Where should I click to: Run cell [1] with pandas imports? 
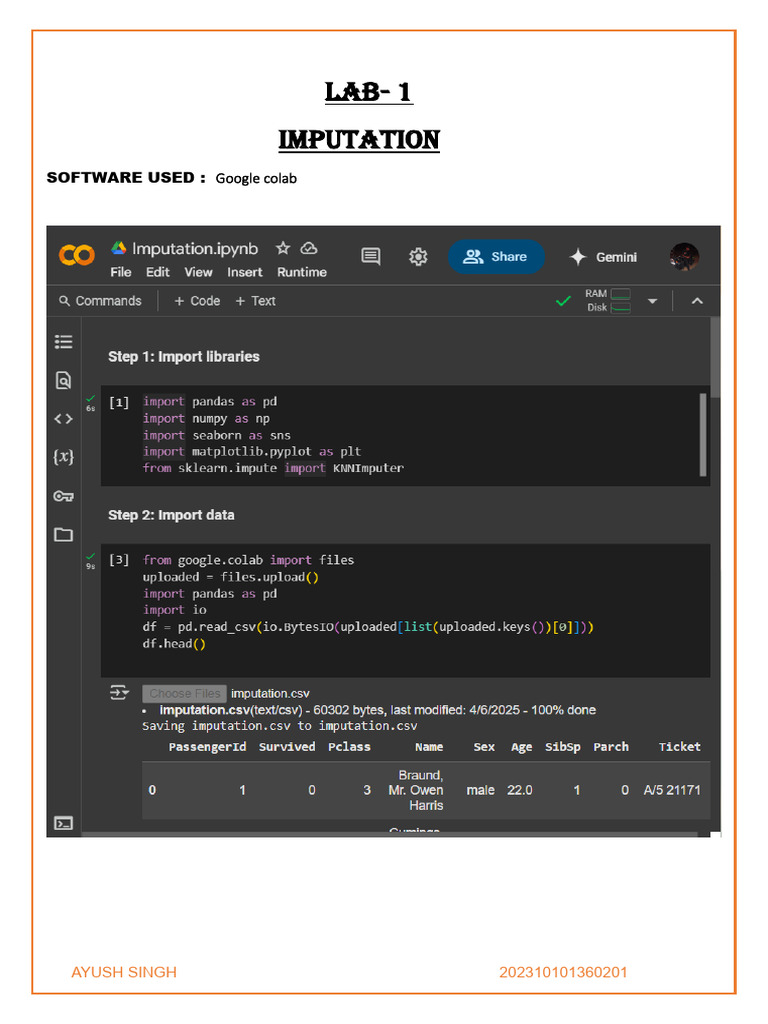click(x=119, y=402)
